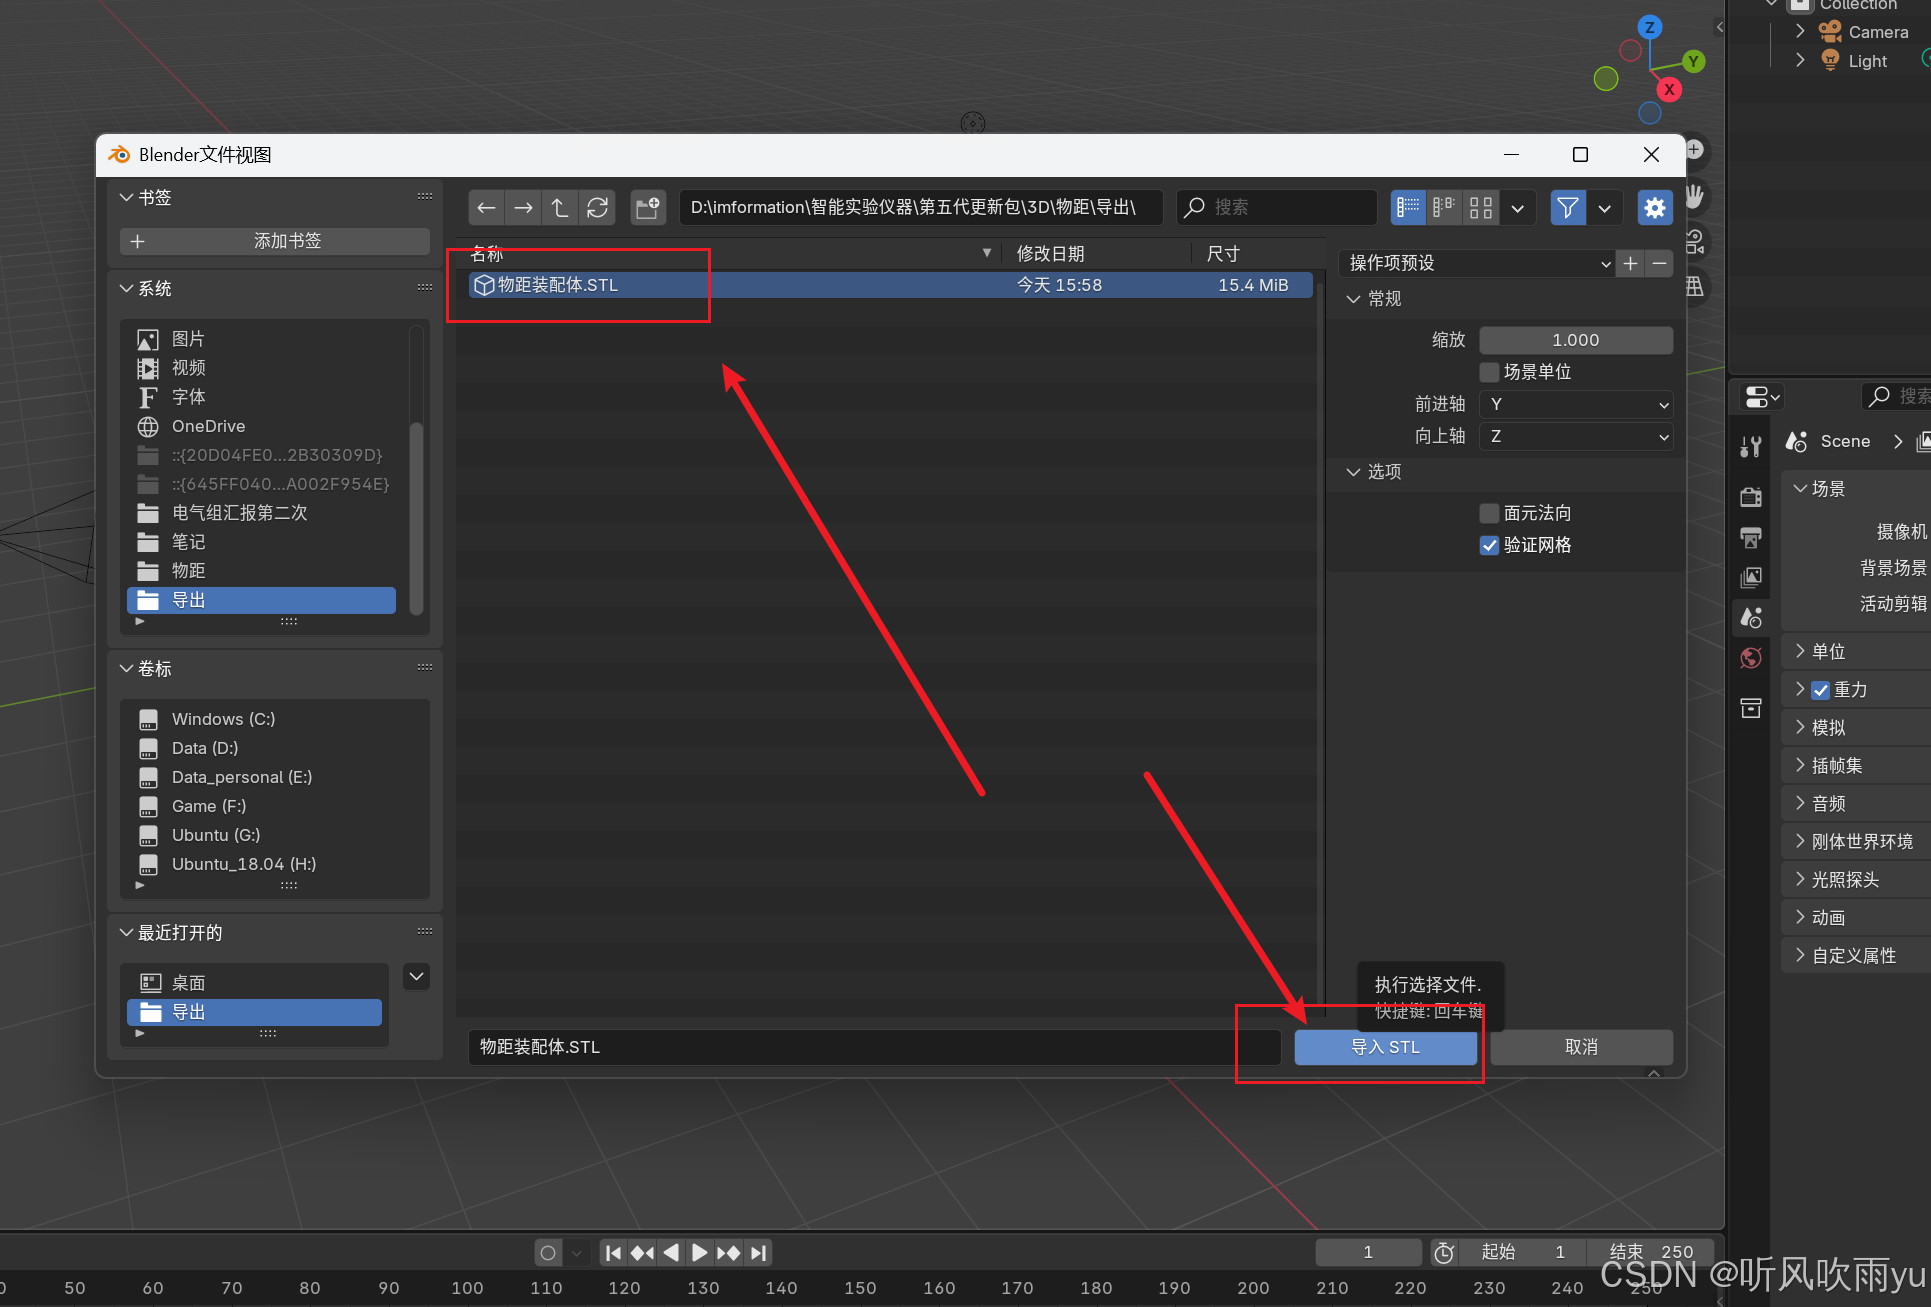Viewport: 1931px width, 1307px height.
Task: Enable the 场景单位 checkbox
Action: pyautogui.click(x=1489, y=372)
